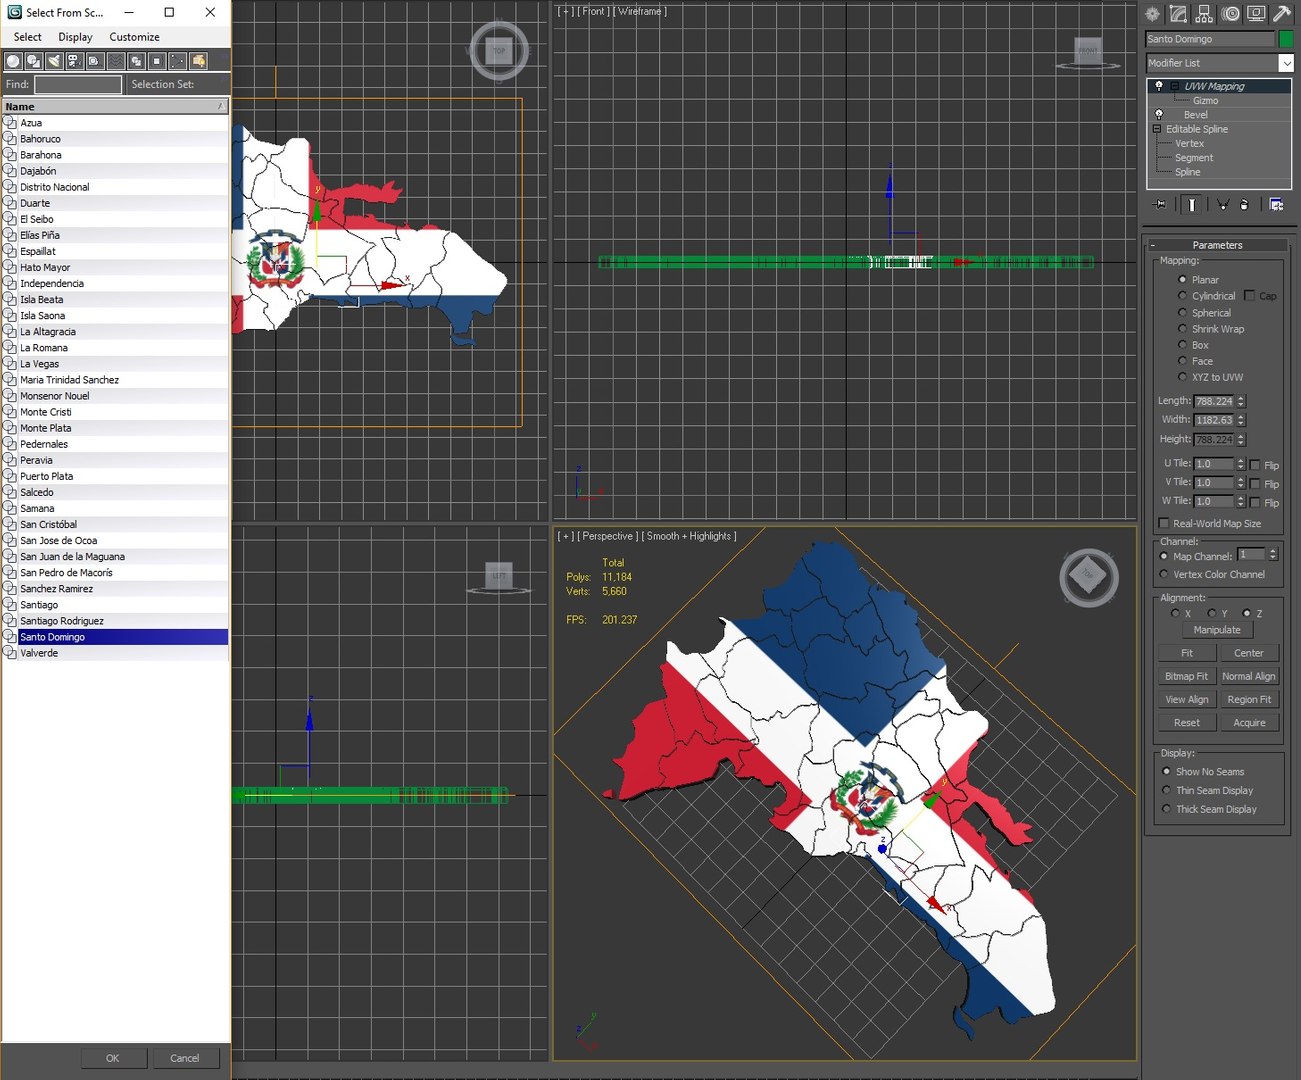Viewport: 1301px width, 1080px height.
Task: Collapse the Parameters rollout
Action: click(1217, 245)
